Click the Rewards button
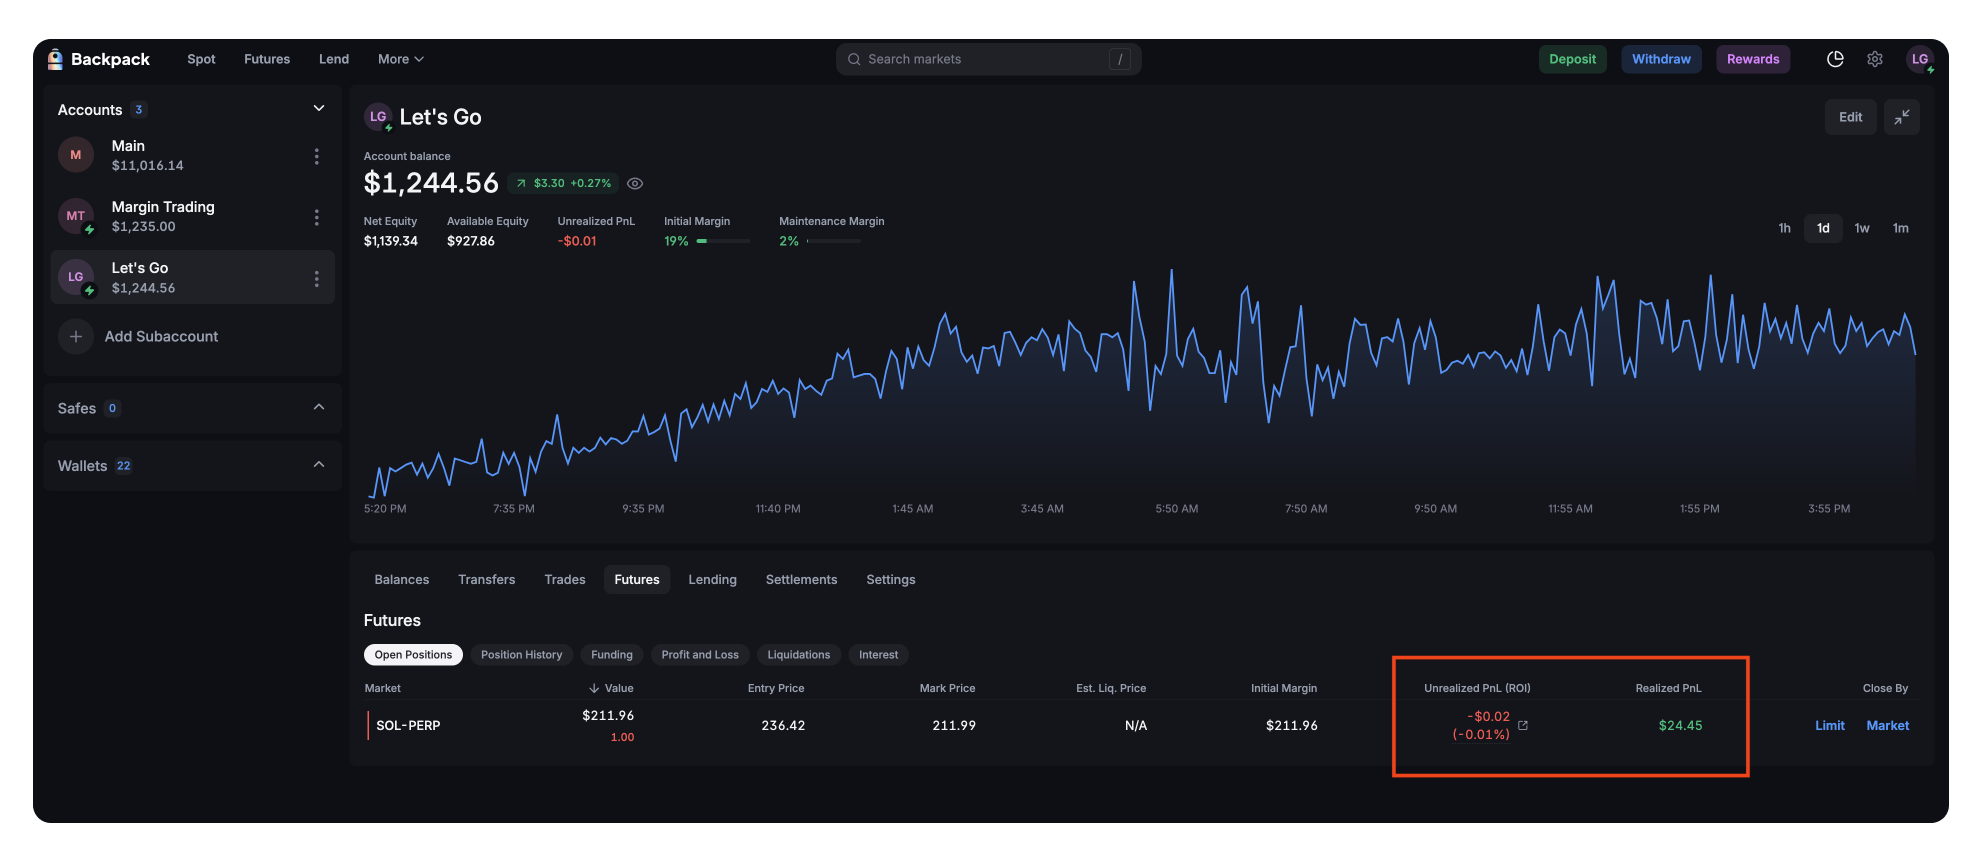This screenshot has width=1982, height=862. point(1753,59)
